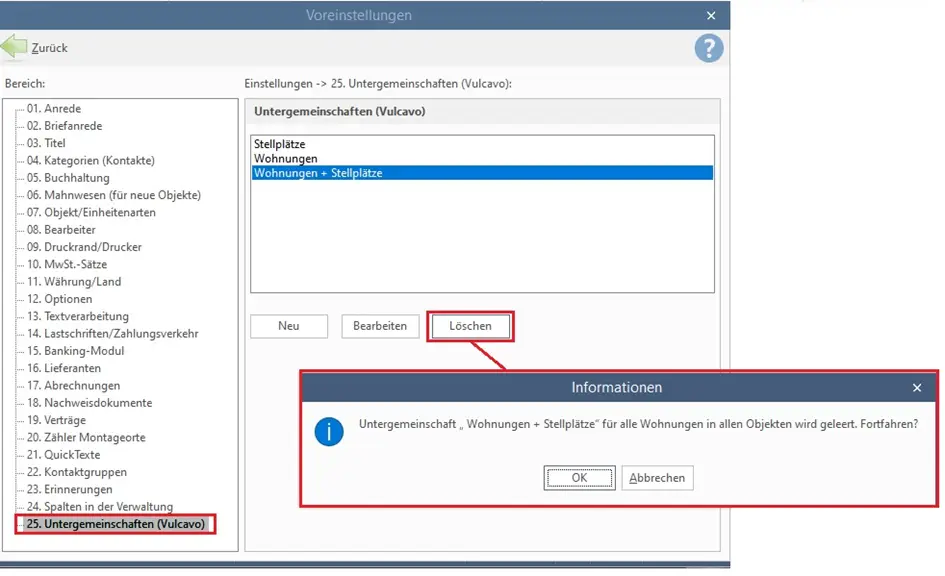Select the Wohnungen list entry
Image resolution: width=945 pixels, height=576 pixels.
[286, 158]
